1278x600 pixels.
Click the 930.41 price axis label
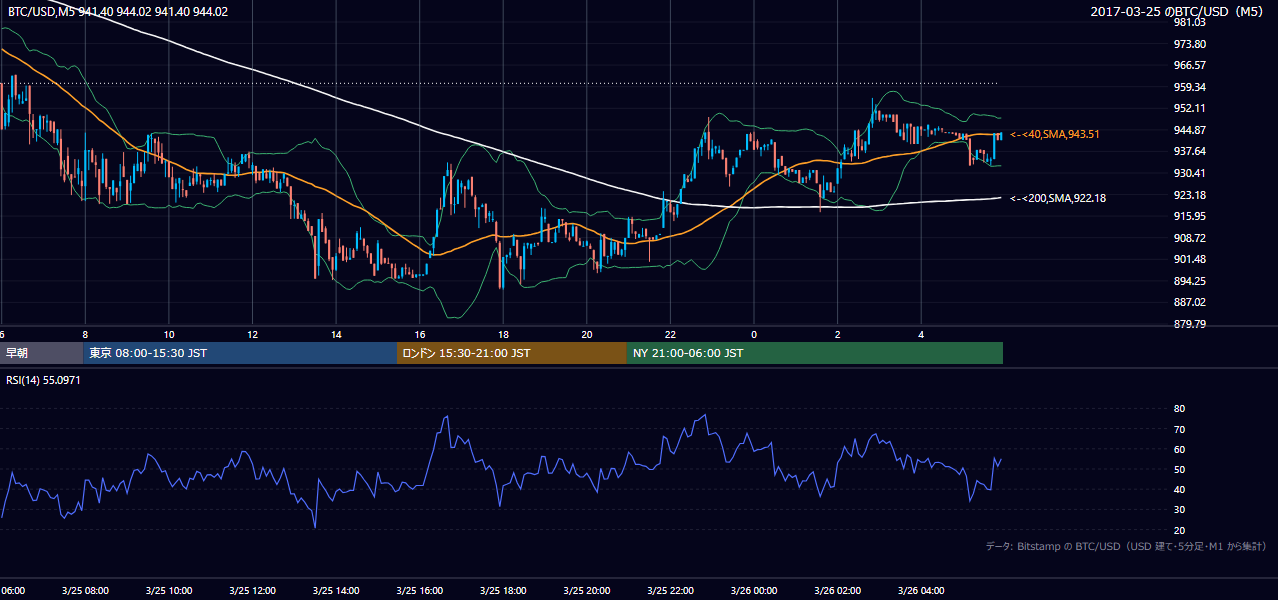pos(1189,173)
